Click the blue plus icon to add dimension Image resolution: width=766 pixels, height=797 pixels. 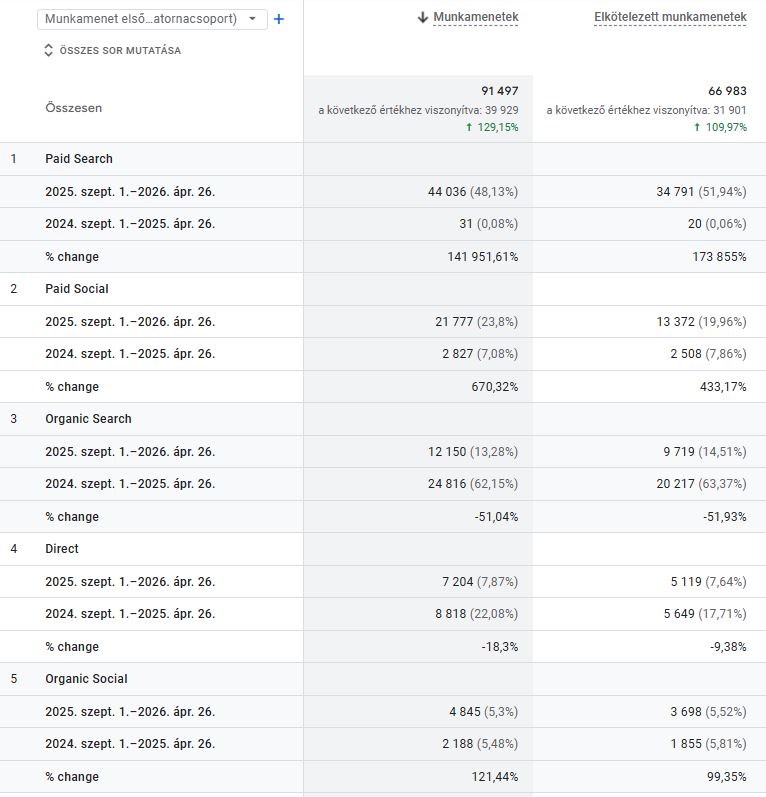coord(279,19)
